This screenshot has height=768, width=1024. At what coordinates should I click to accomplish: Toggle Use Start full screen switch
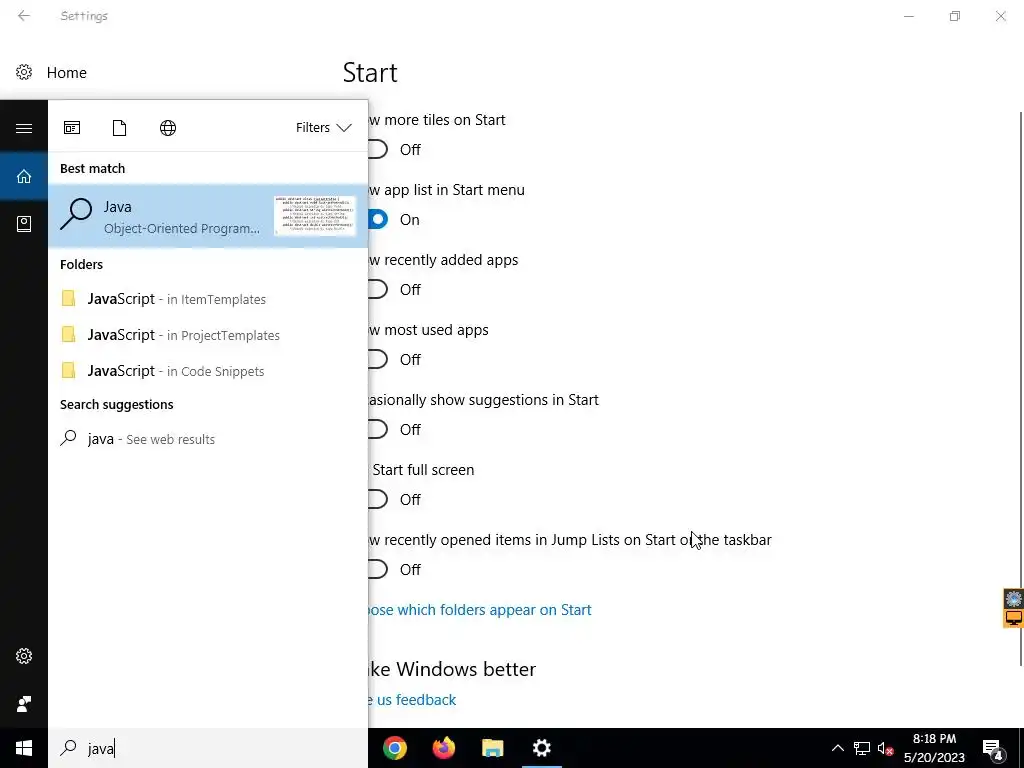[377, 499]
